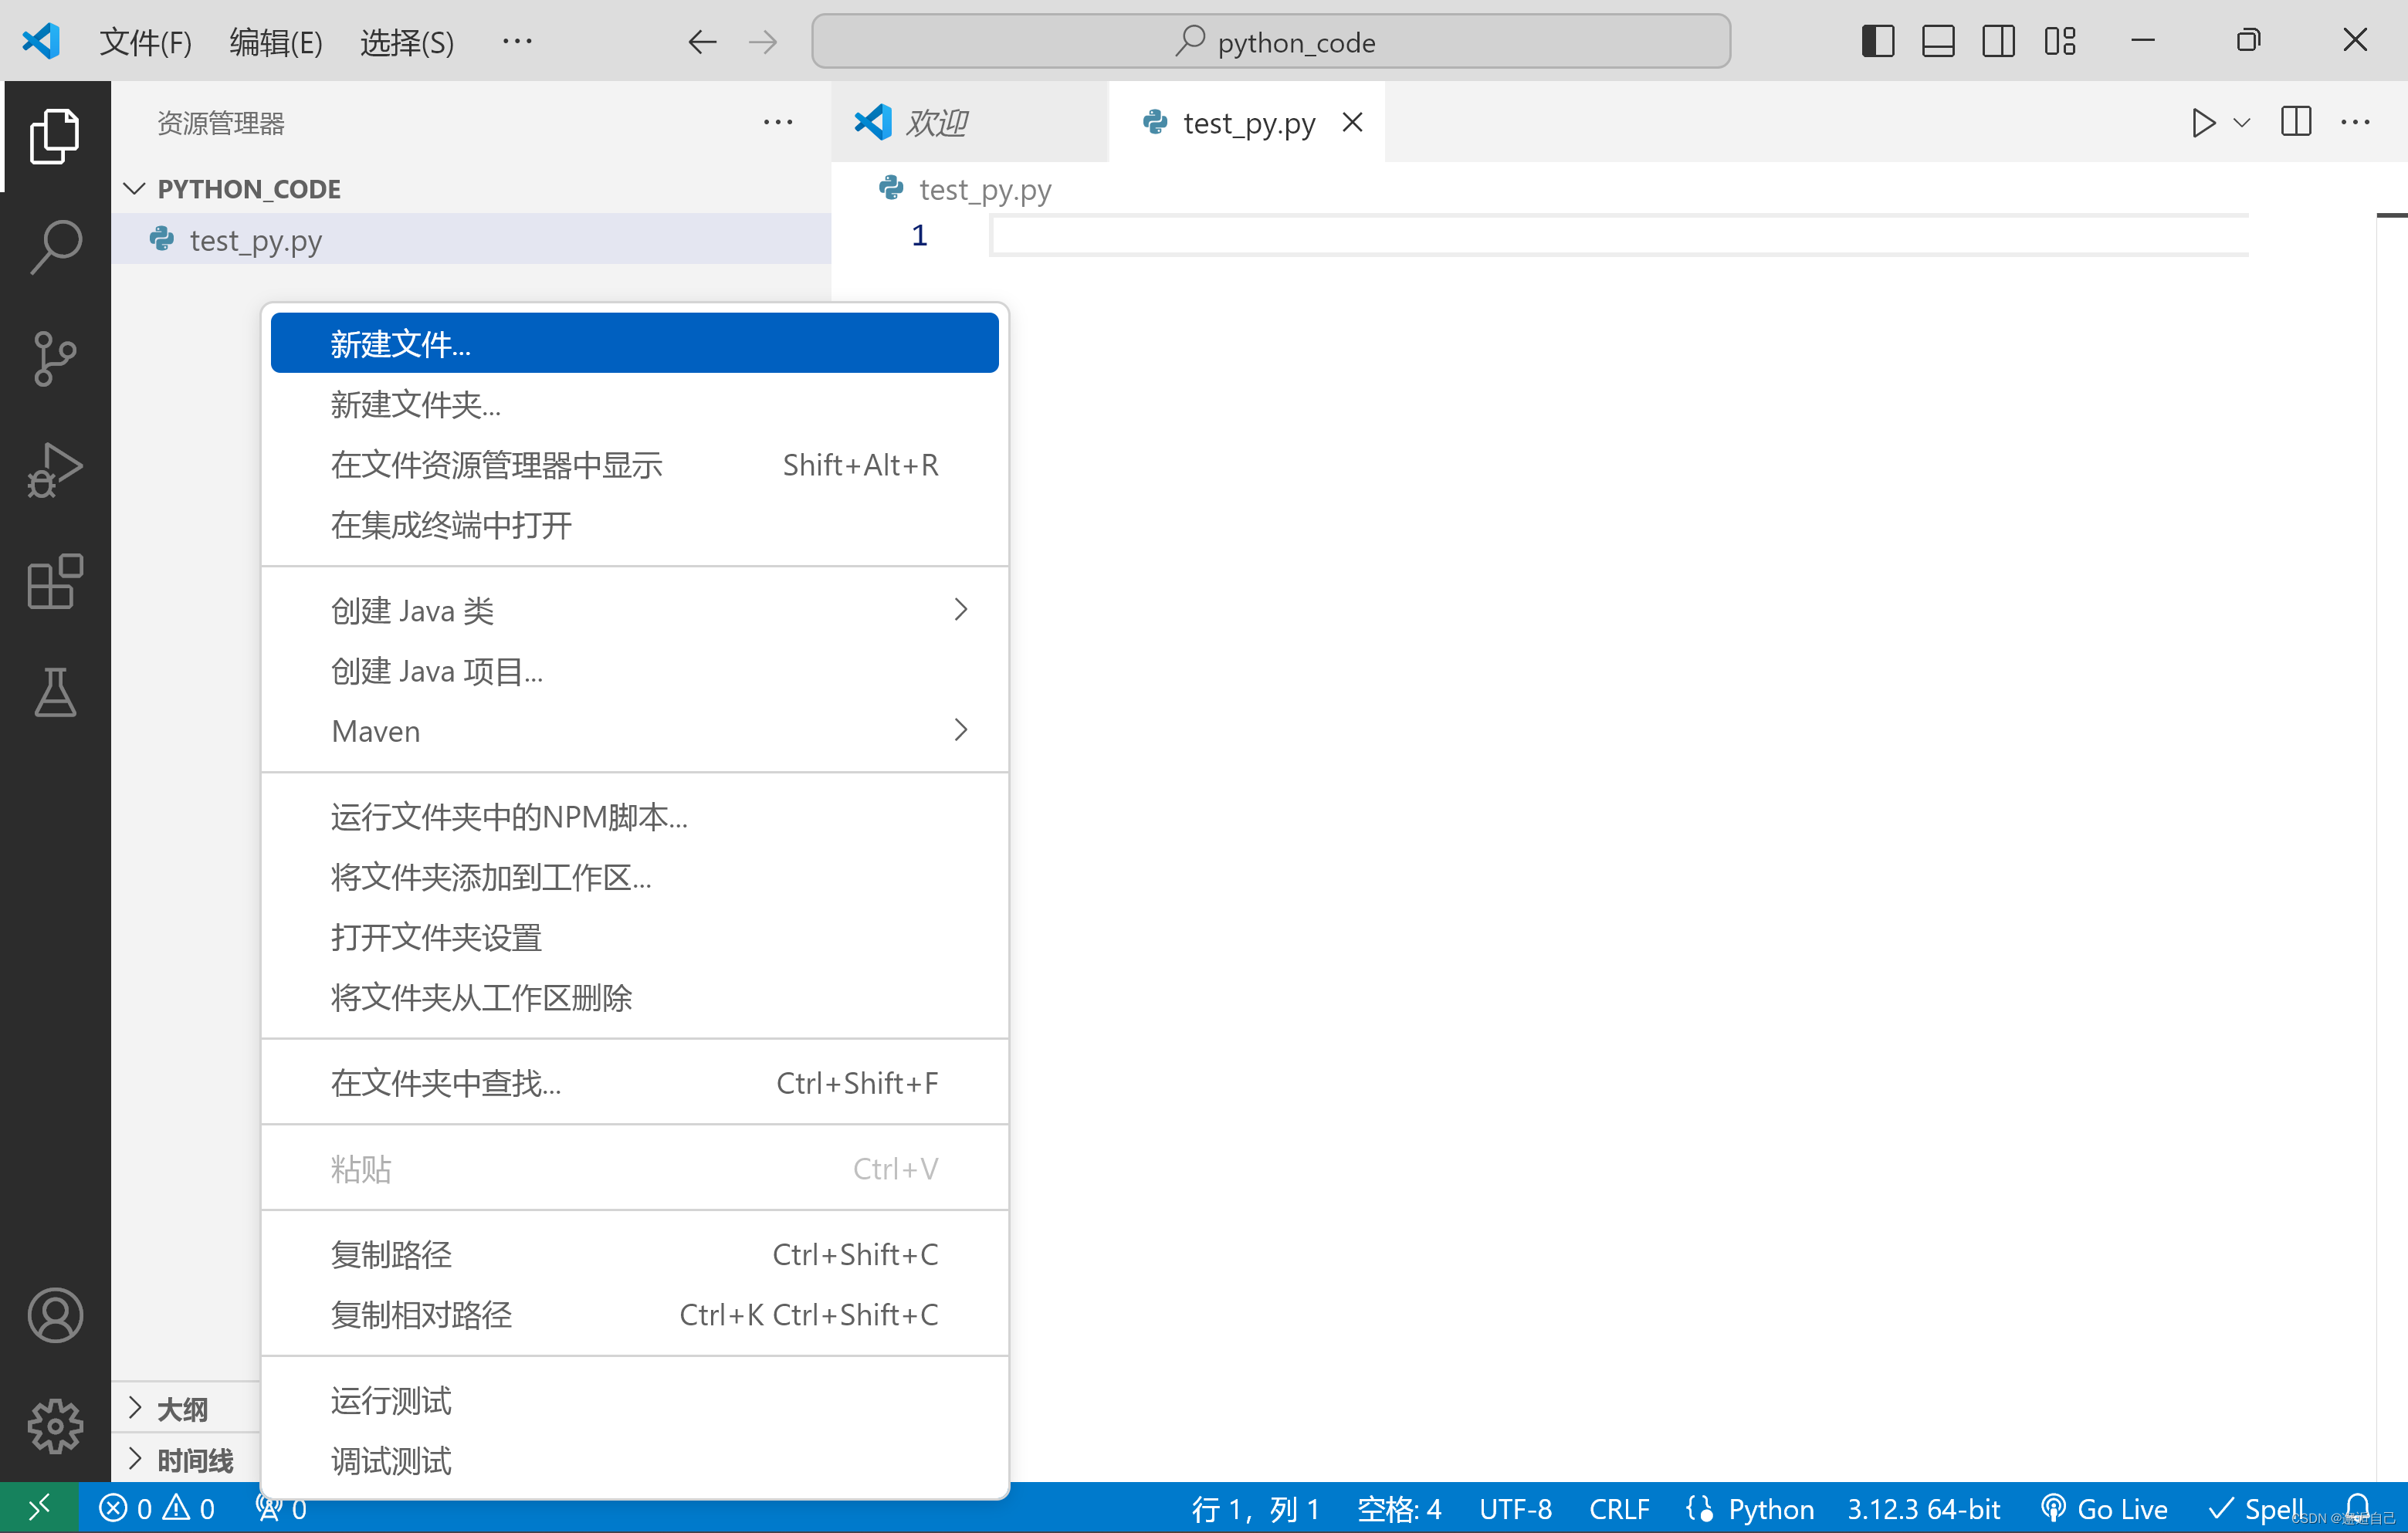Run the Python file with the play button
Screen dimensions: 2408x1533
(x=2202, y=123)
